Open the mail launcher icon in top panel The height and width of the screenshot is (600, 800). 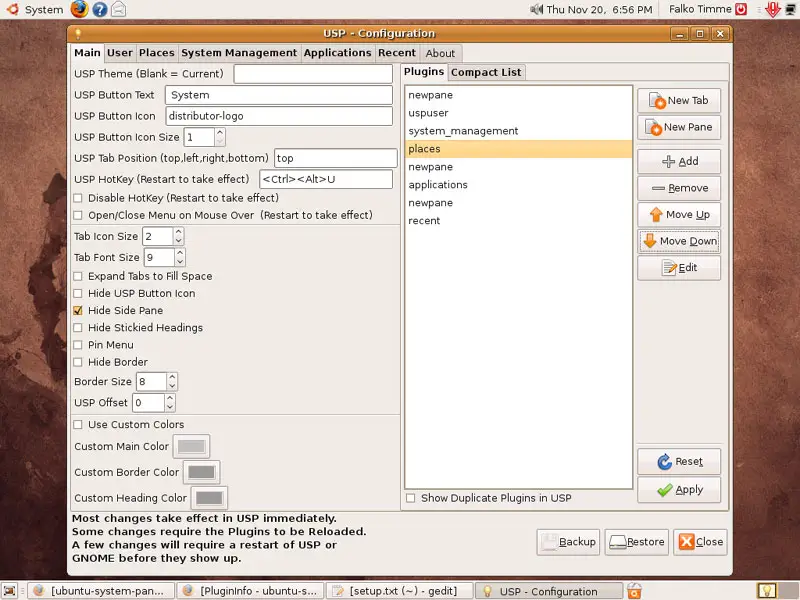118,9
